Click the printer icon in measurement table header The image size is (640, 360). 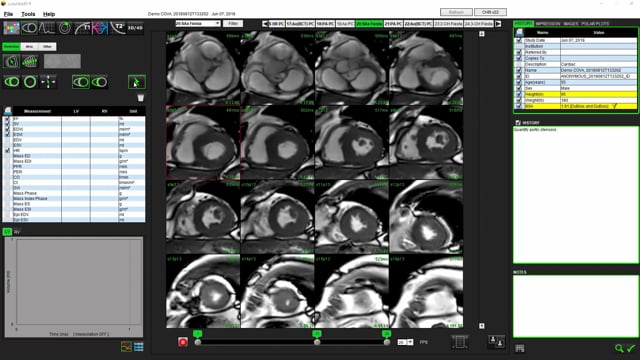7,111
